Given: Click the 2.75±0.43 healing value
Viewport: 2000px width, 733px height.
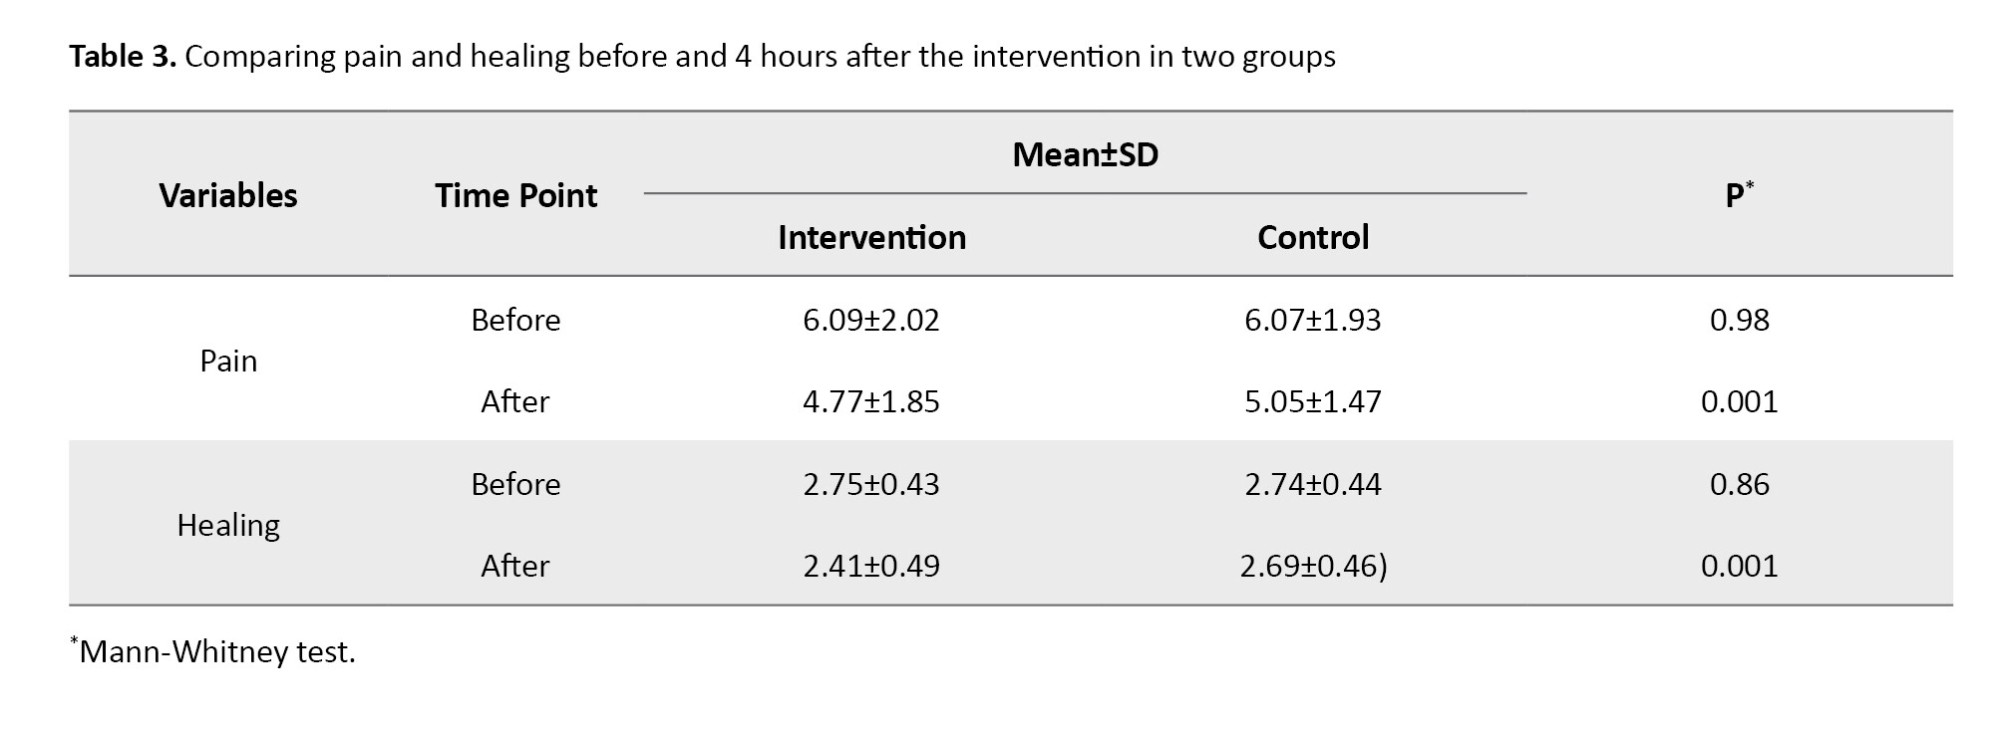Looking at the screenshot, I should (x=871, y=484).
